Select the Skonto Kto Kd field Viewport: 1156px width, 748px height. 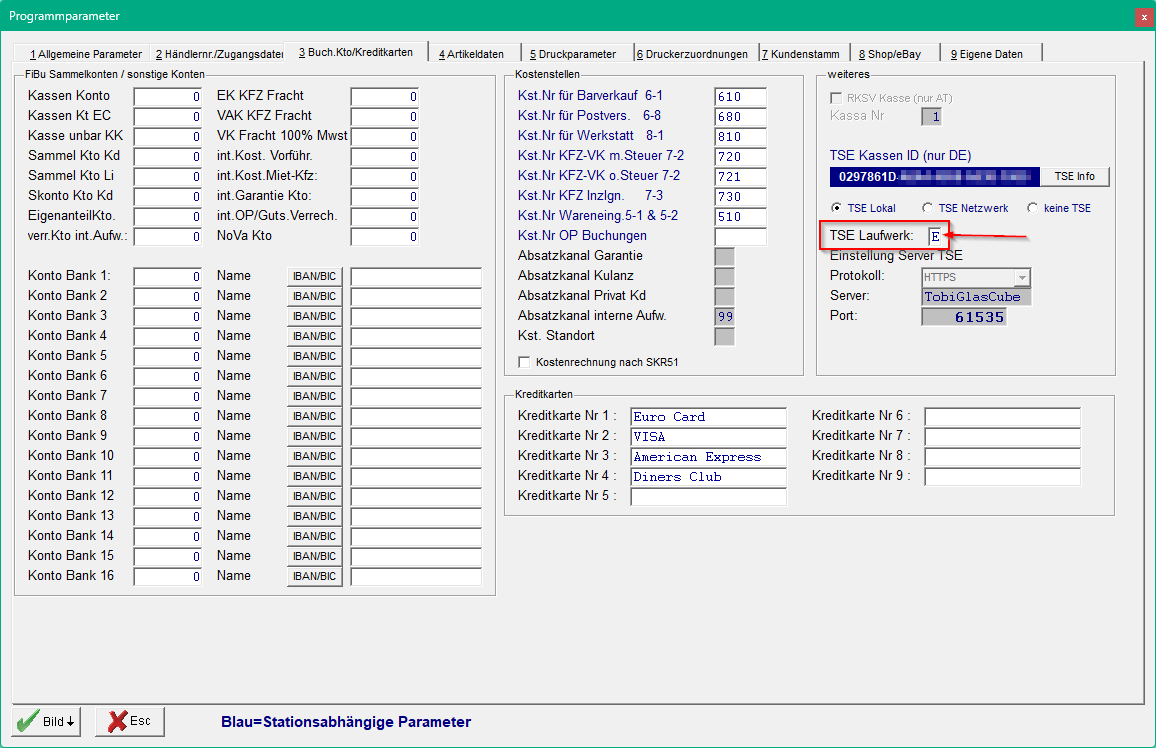167,196
